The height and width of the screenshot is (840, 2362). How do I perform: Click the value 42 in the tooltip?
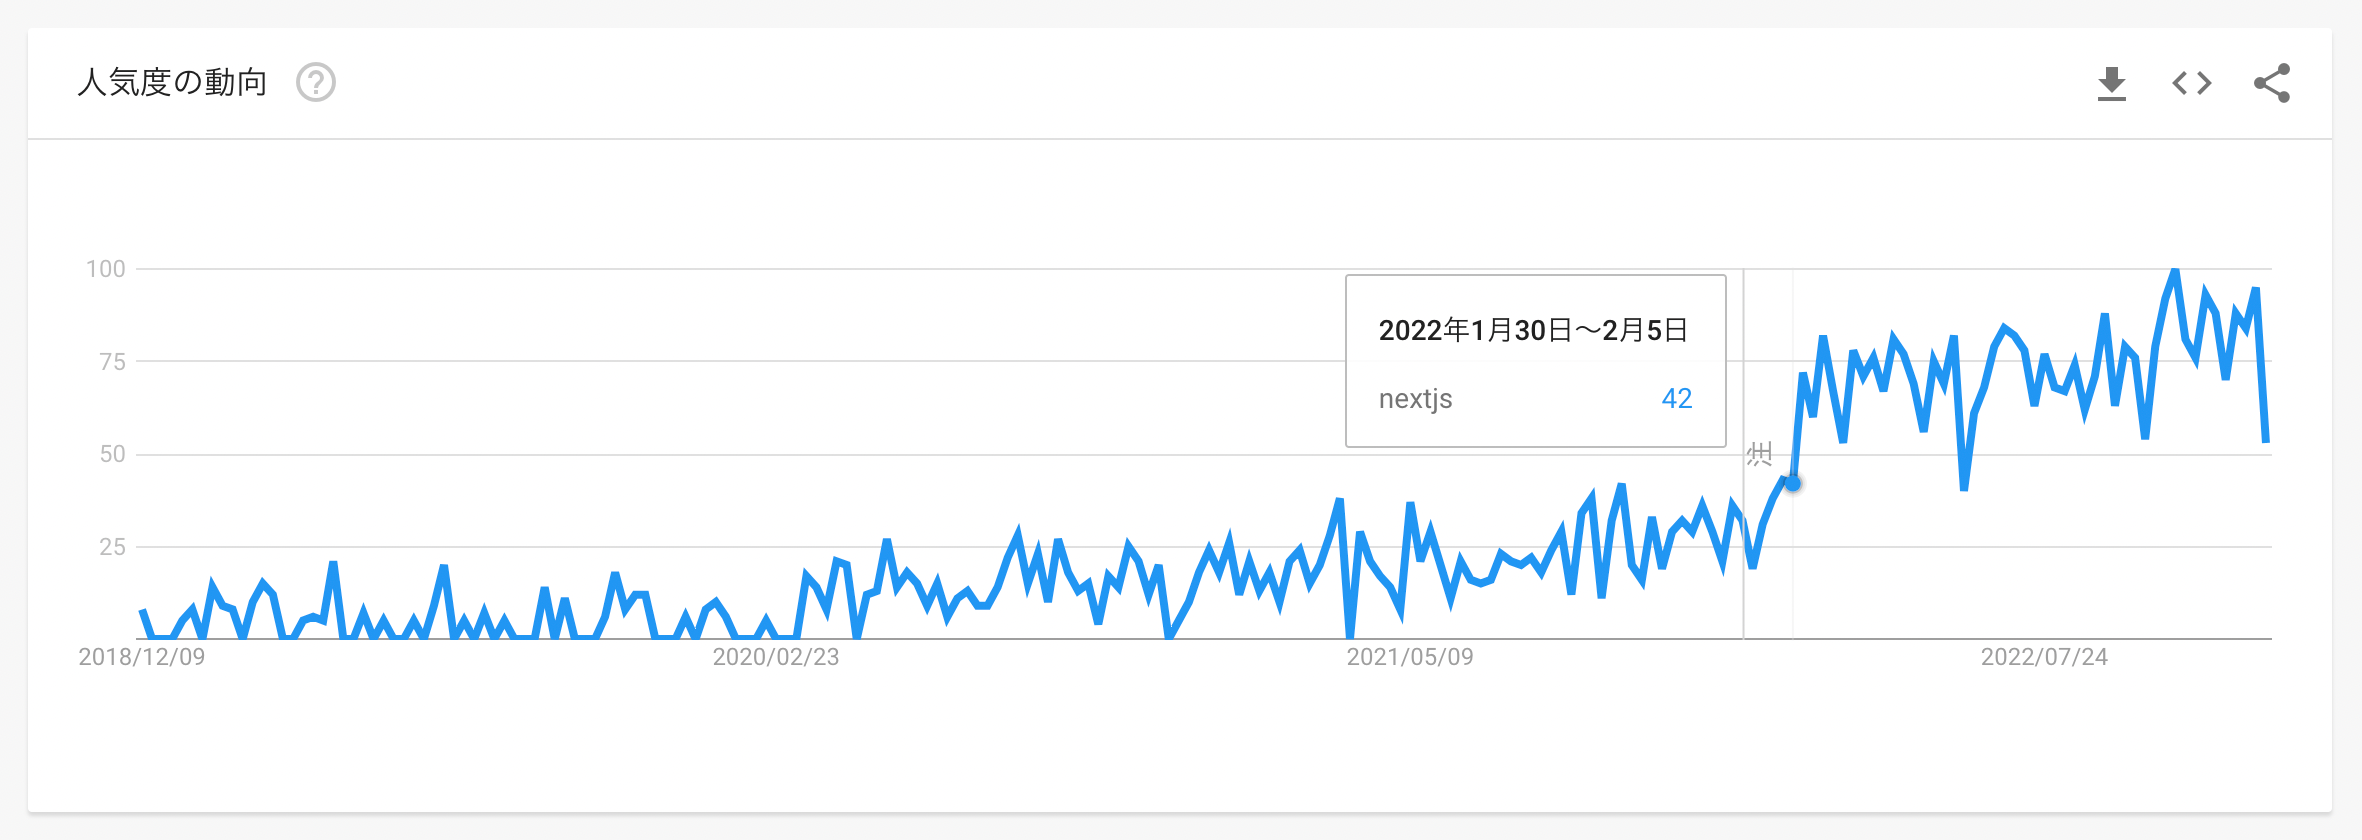coord(1676,399)
